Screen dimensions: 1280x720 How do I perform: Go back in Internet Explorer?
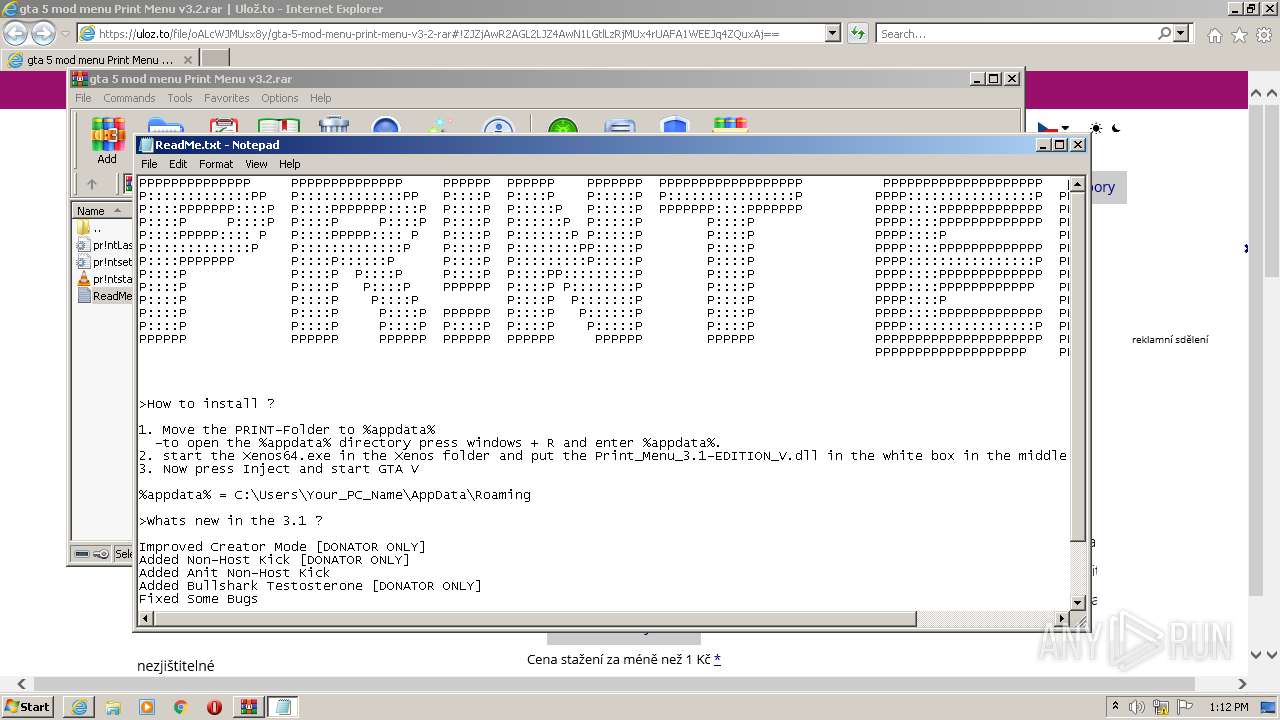[x=16, y=33]
